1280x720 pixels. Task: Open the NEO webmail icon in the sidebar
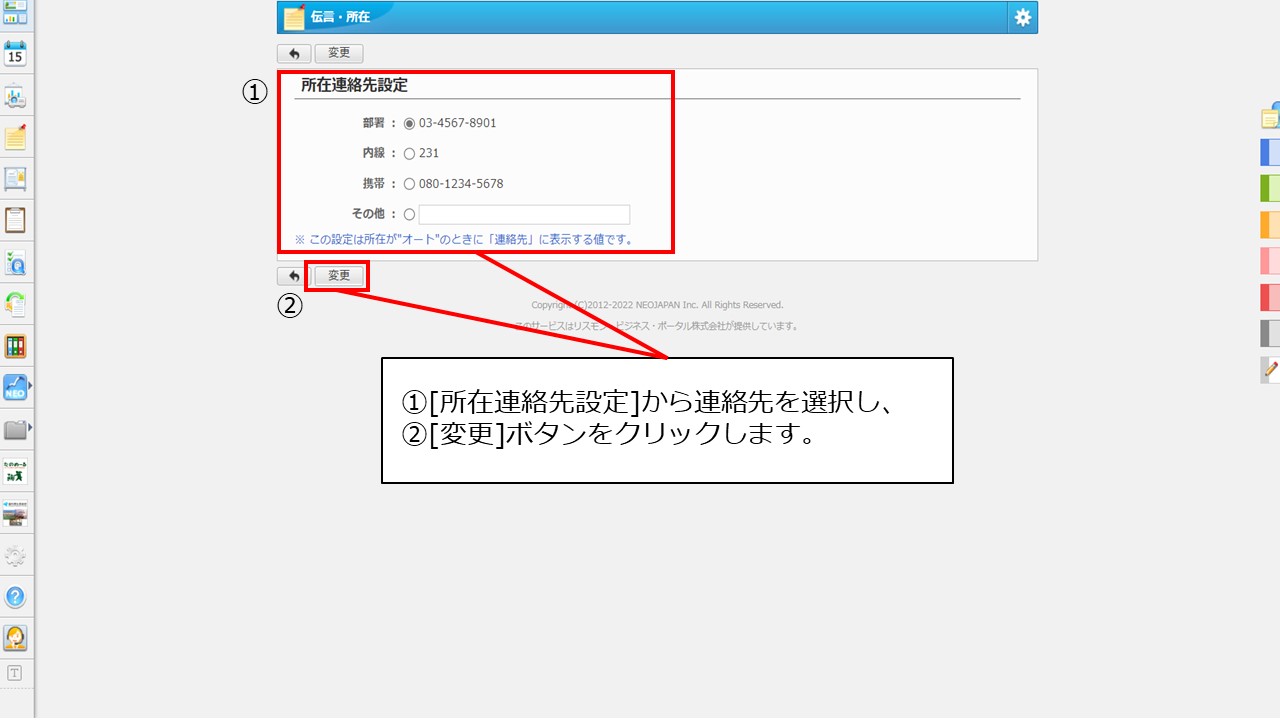click(15, 386)
